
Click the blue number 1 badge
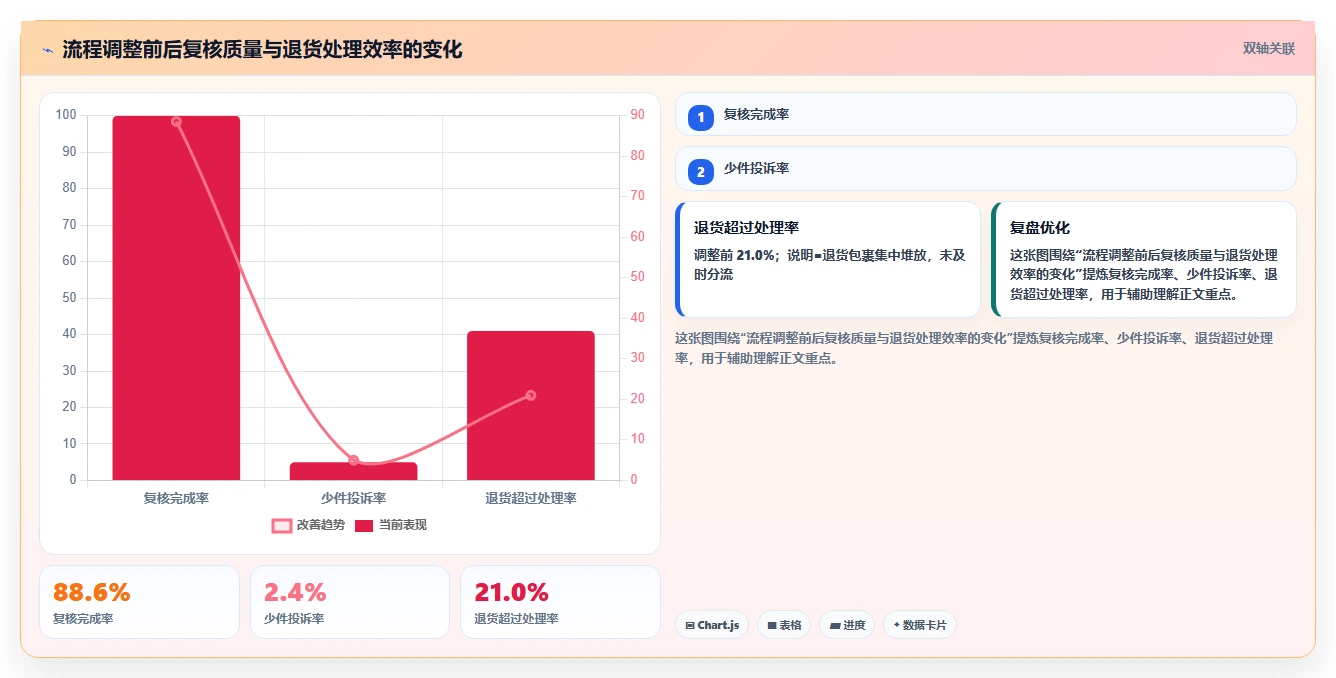pos(701,117)
